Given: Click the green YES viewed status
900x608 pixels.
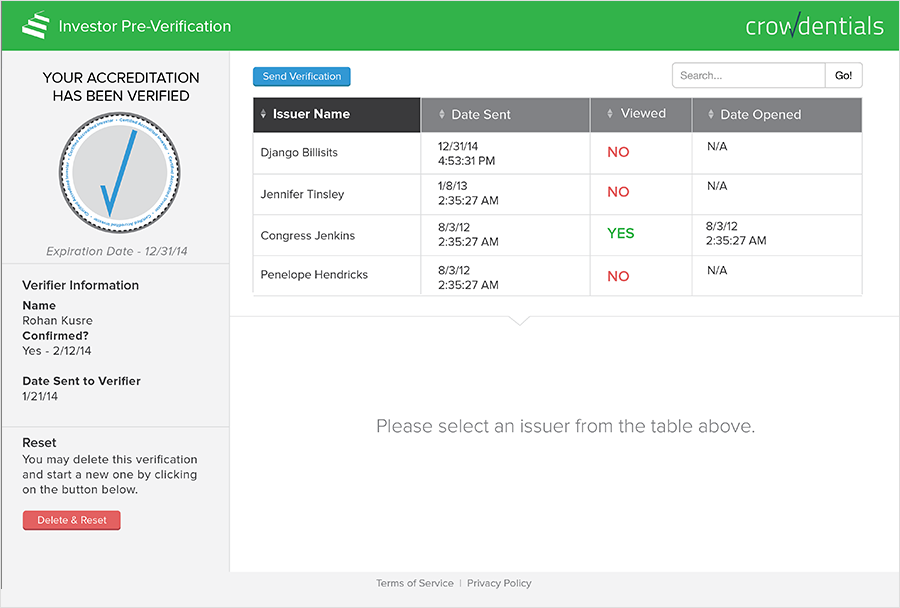Looking at the screenshot, I should (x=621, y=233).
